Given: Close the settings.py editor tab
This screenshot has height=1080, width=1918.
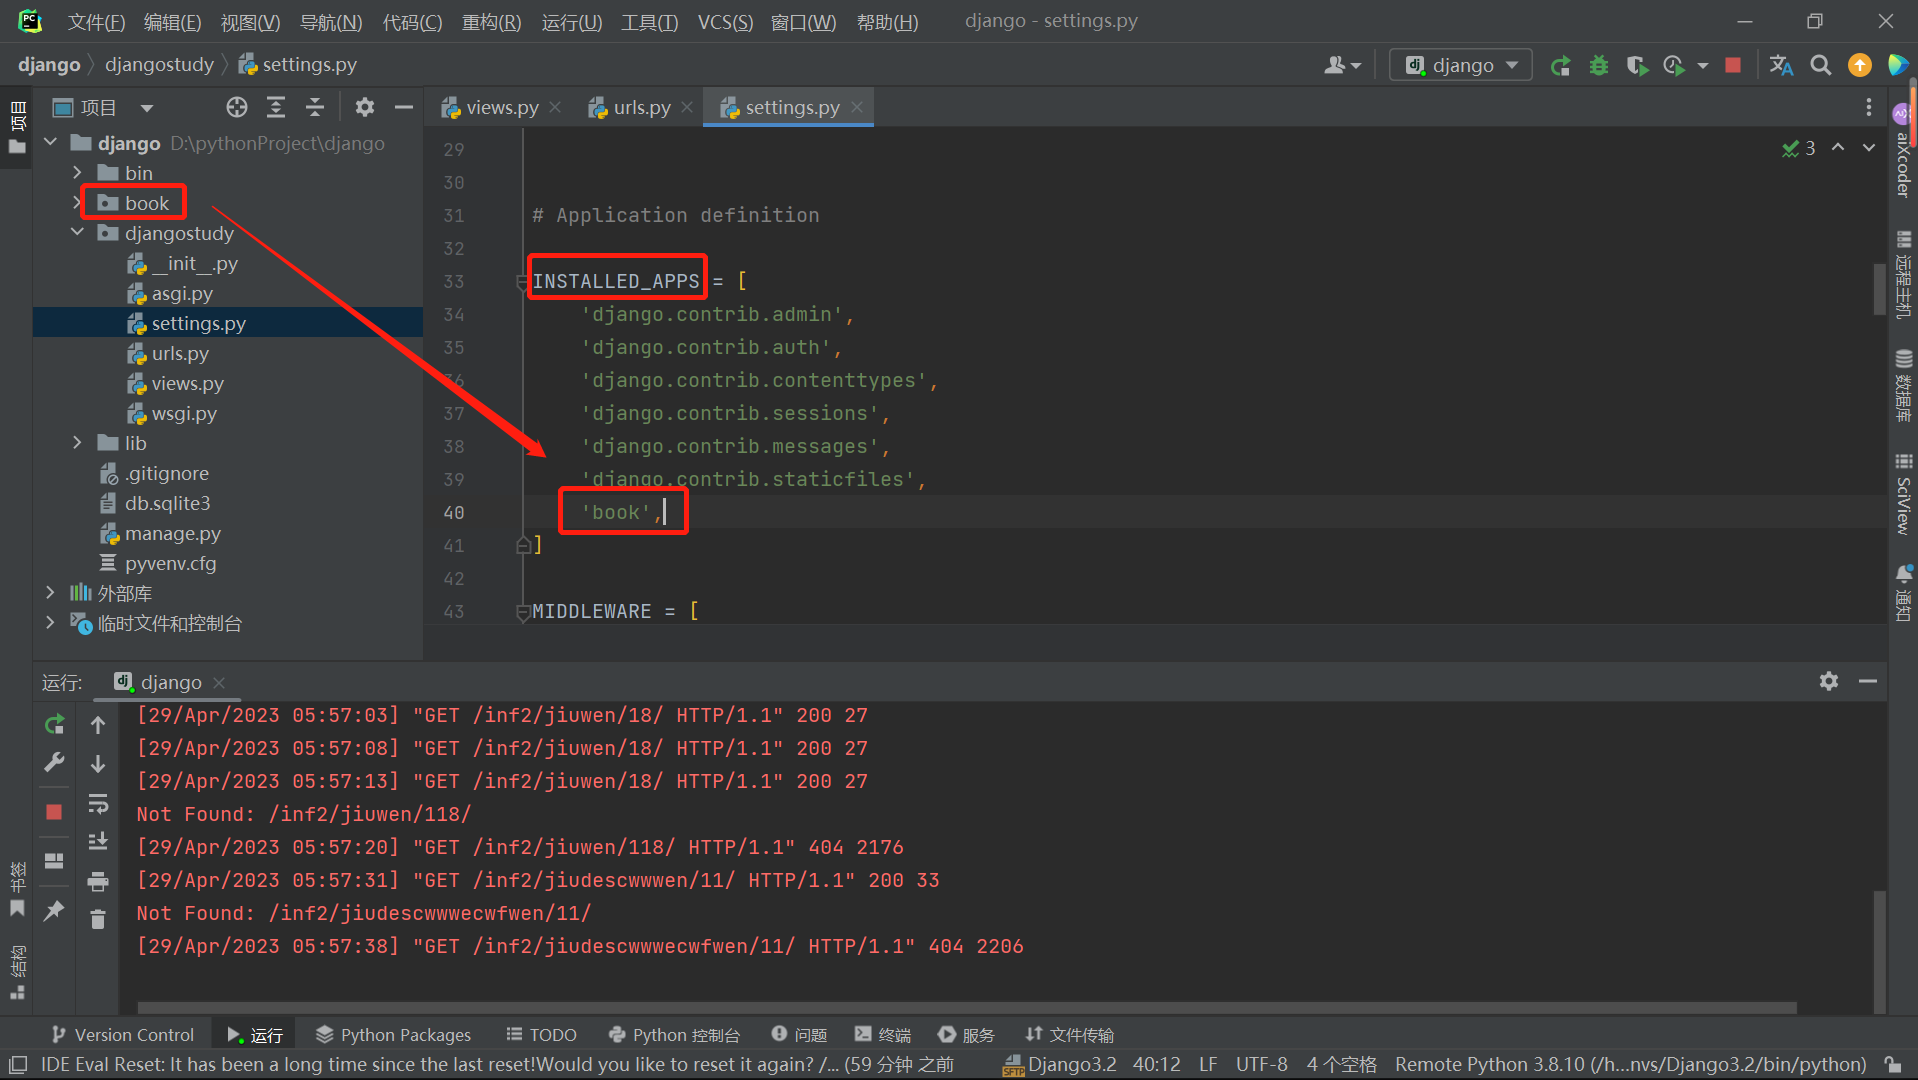Looking at the screenshot, I should (x=857, y=107).
